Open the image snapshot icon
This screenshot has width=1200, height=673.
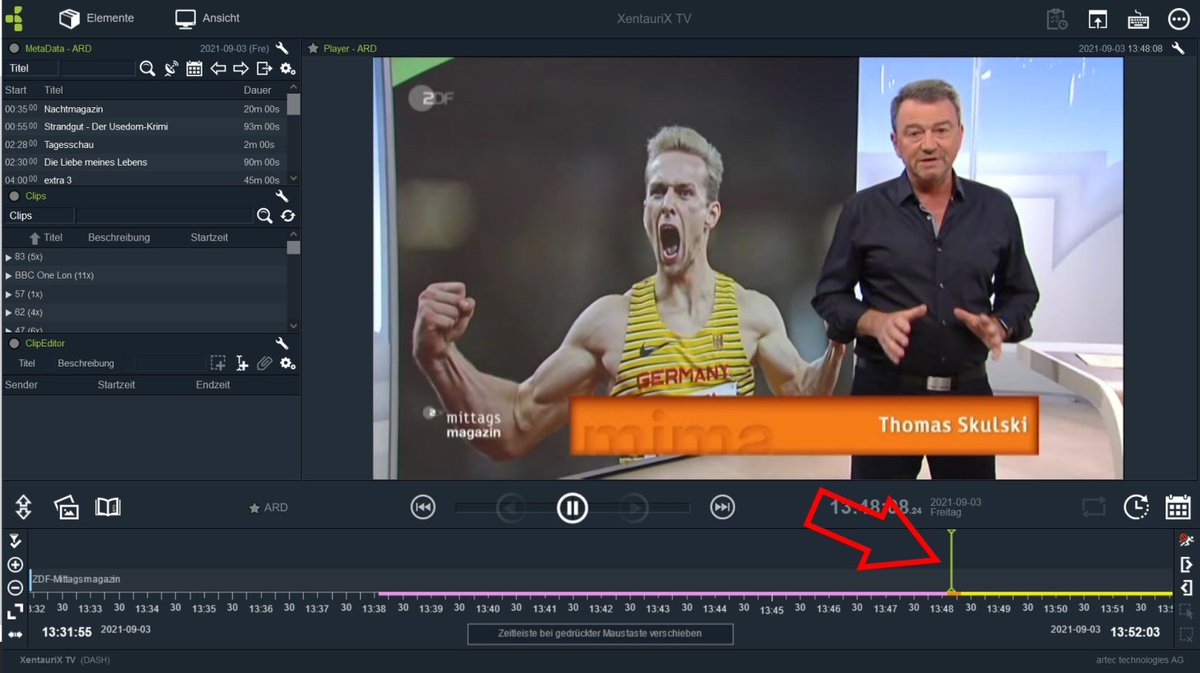click(x=66, y=508)
